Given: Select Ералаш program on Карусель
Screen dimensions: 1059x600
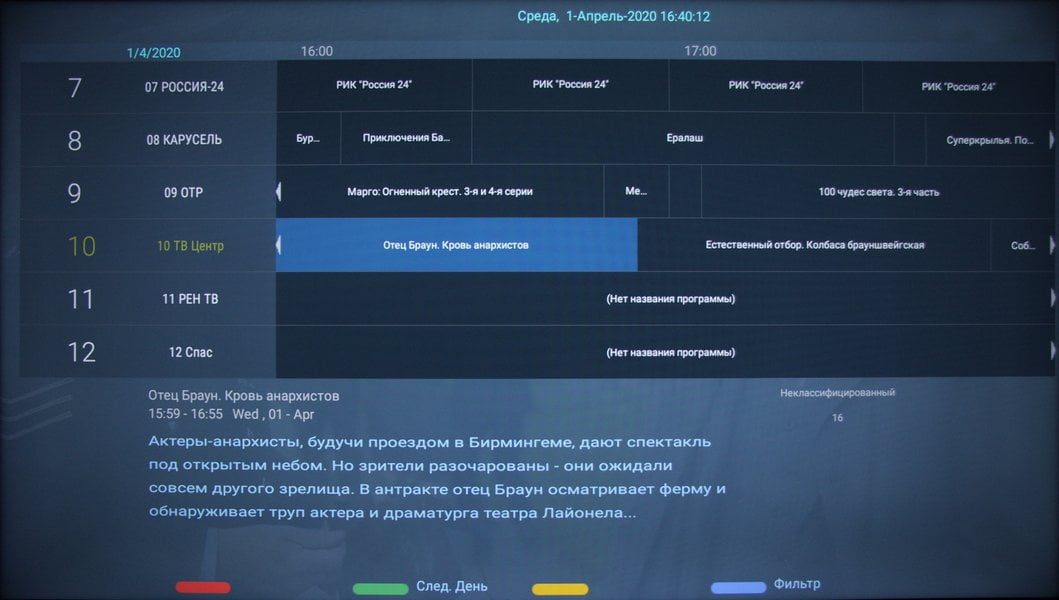Looking at the screenshot, I should pos(683,138).
